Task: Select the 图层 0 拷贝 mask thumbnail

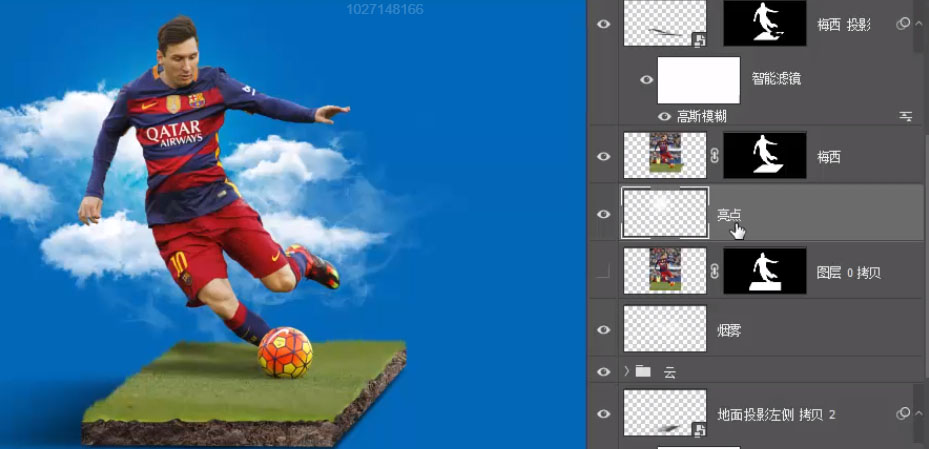Action: pyautogui.click(x=765, y=271)
